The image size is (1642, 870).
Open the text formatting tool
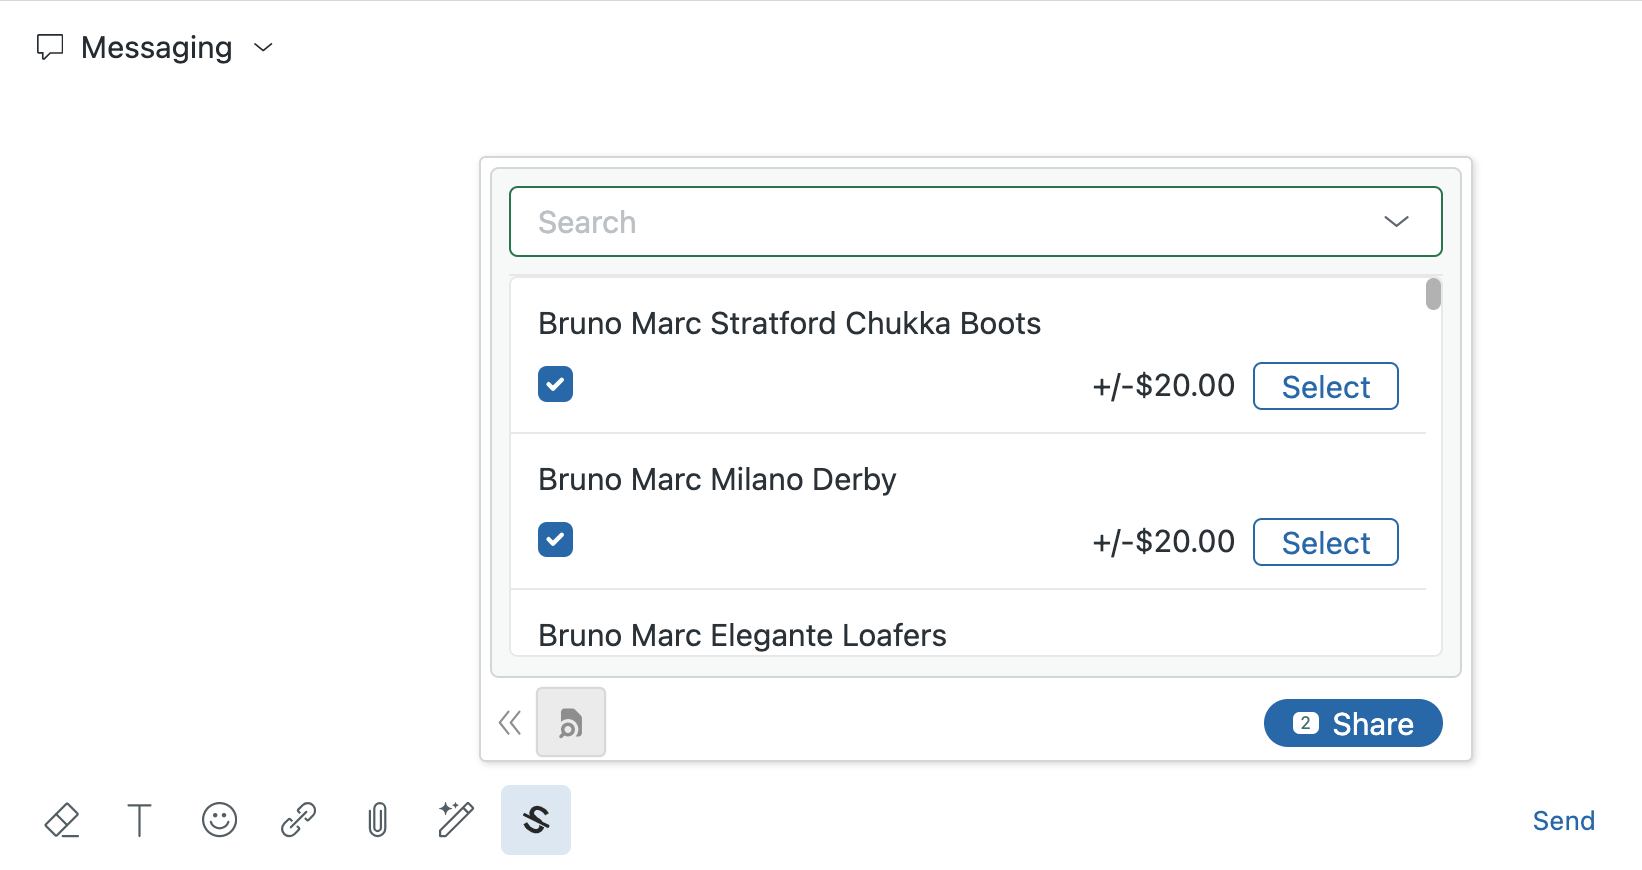pyautogui.click(x=140, y=820)
